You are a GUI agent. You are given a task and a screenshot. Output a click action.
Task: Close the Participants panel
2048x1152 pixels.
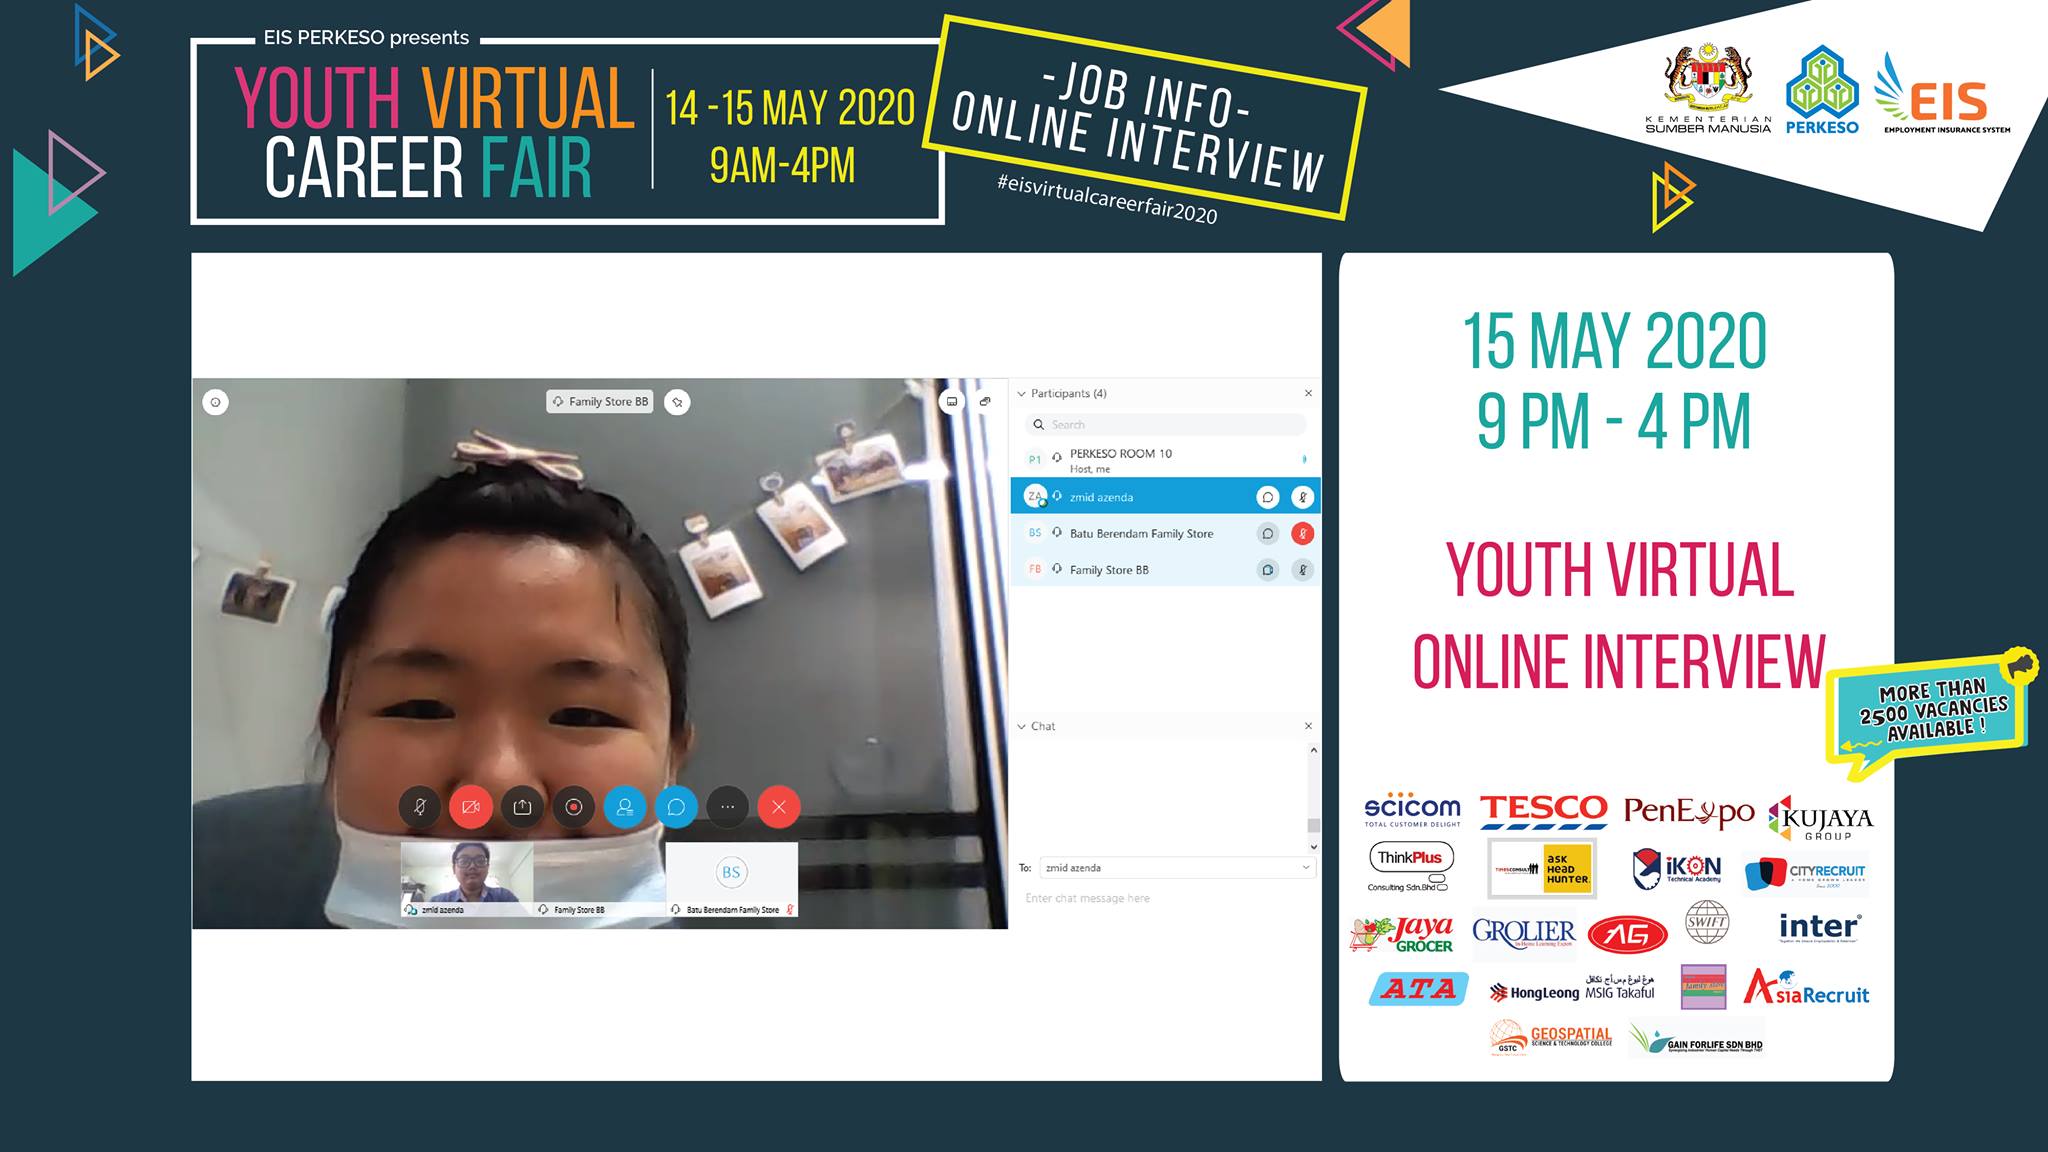pos(1308,393)
